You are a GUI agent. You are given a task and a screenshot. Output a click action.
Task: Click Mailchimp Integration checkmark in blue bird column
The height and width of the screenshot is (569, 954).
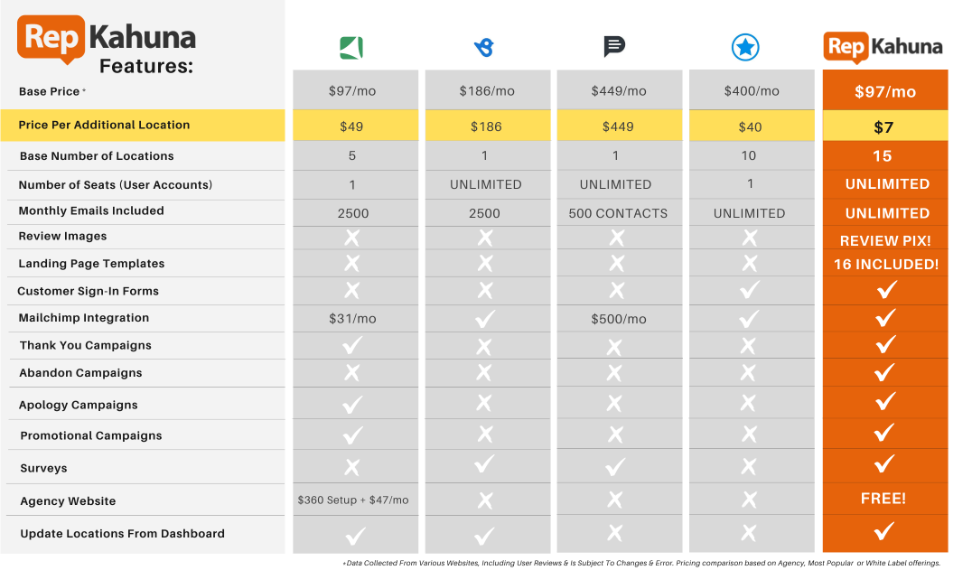pos(484,318)
